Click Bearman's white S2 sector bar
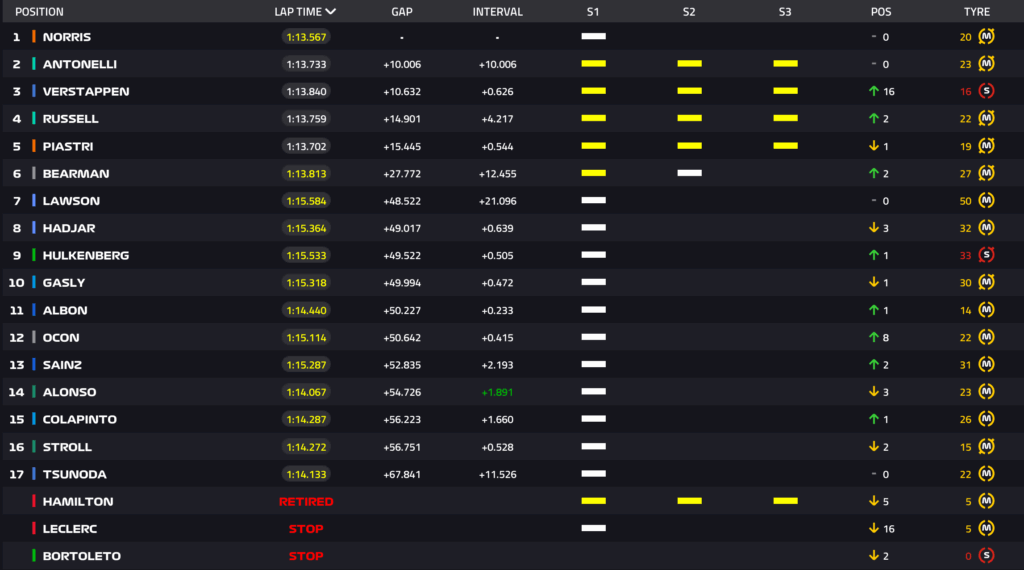1024x570 pixels. (x=689, y=173)
